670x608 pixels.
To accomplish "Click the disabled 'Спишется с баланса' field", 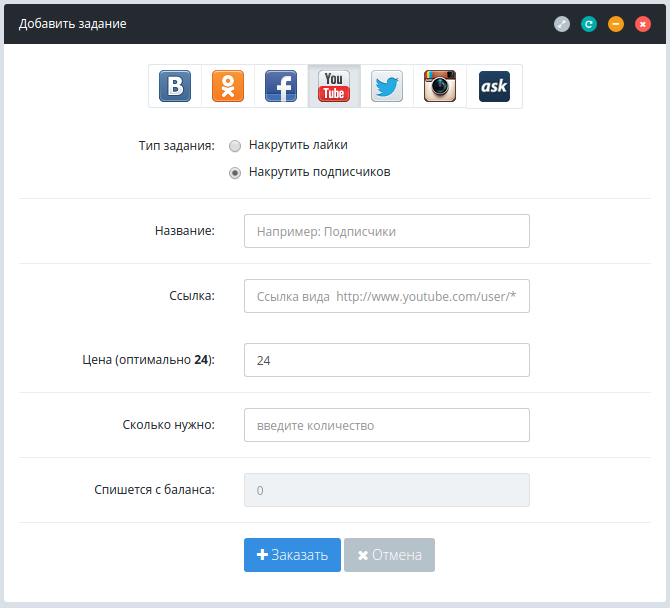I will tap(386, 490).
